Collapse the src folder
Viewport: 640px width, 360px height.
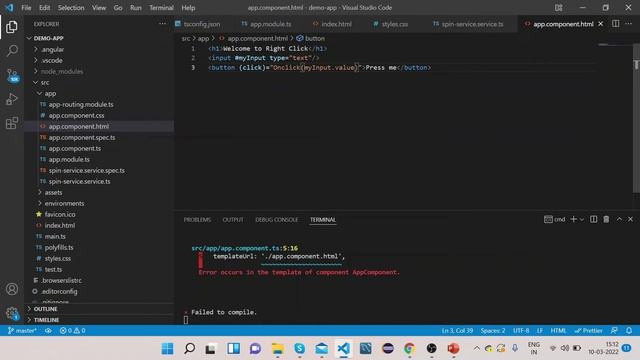[36, 82]
